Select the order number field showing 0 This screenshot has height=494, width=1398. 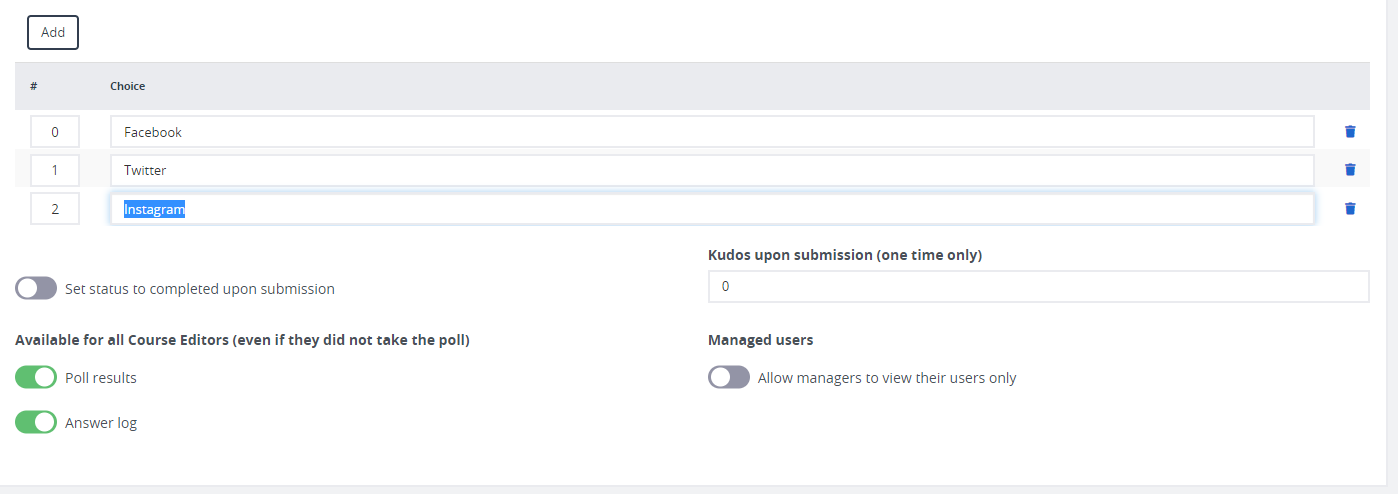pyautogui.click(x=55, y=132)
